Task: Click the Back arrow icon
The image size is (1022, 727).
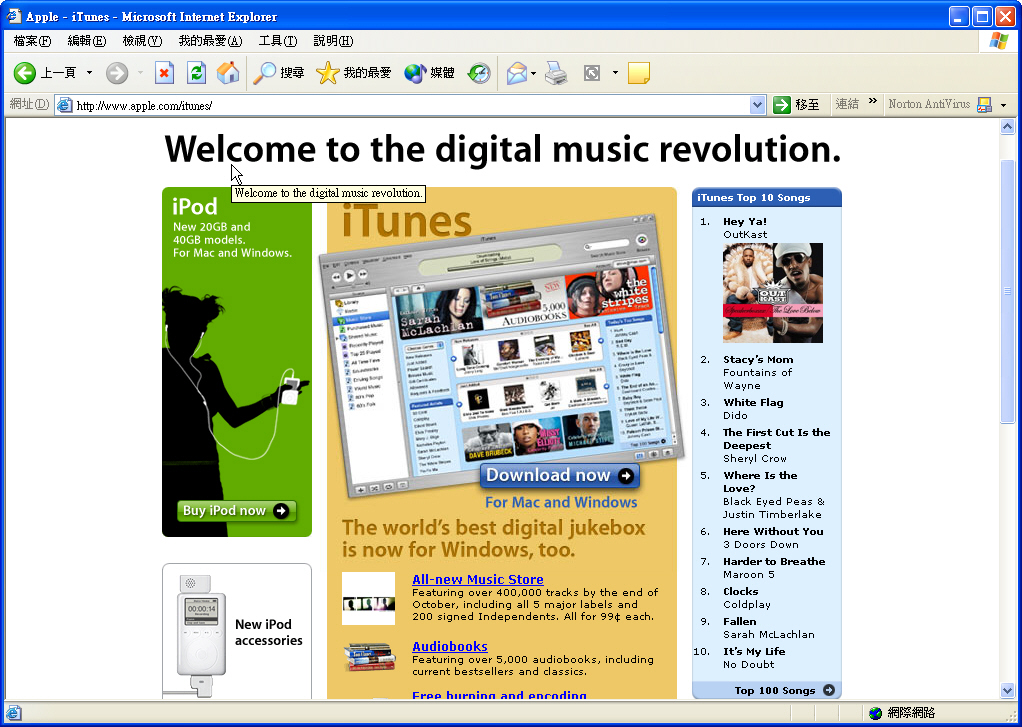Action: click(x=25, y=72)
